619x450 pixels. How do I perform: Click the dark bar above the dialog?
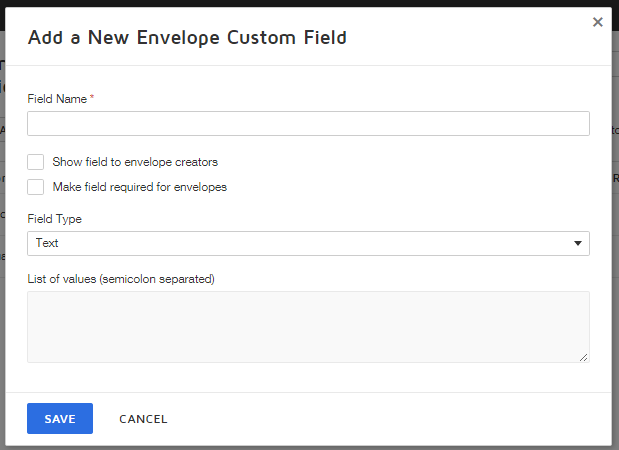(300, 3)
